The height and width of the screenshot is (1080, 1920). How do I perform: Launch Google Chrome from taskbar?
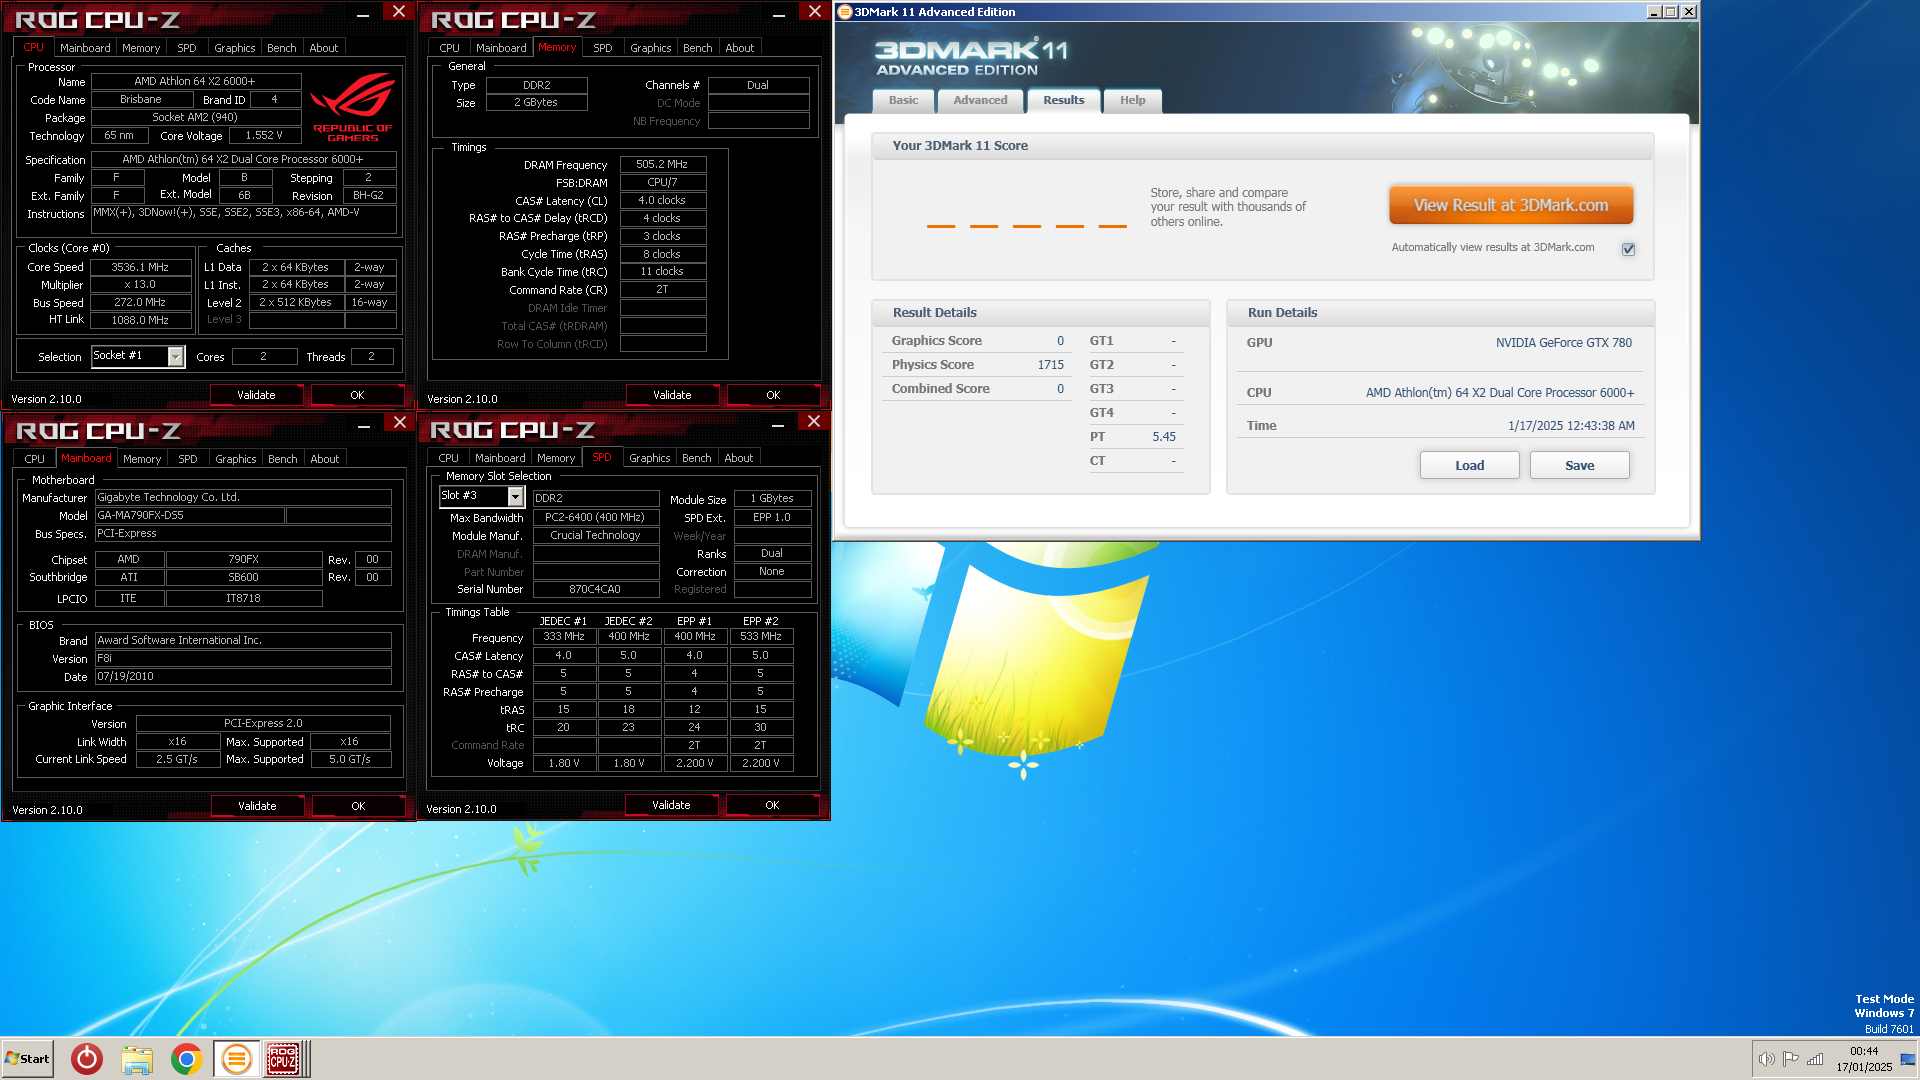(187, 1058)
